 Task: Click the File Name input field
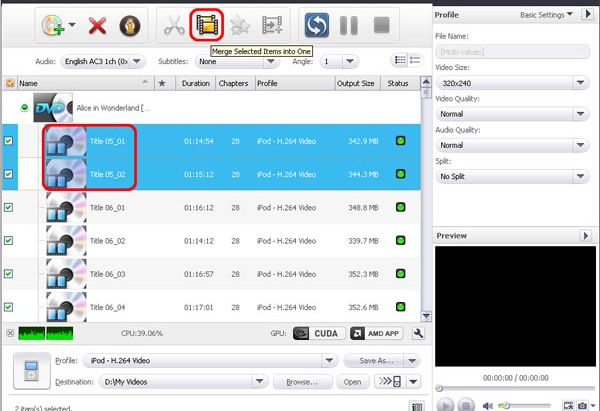512,52
